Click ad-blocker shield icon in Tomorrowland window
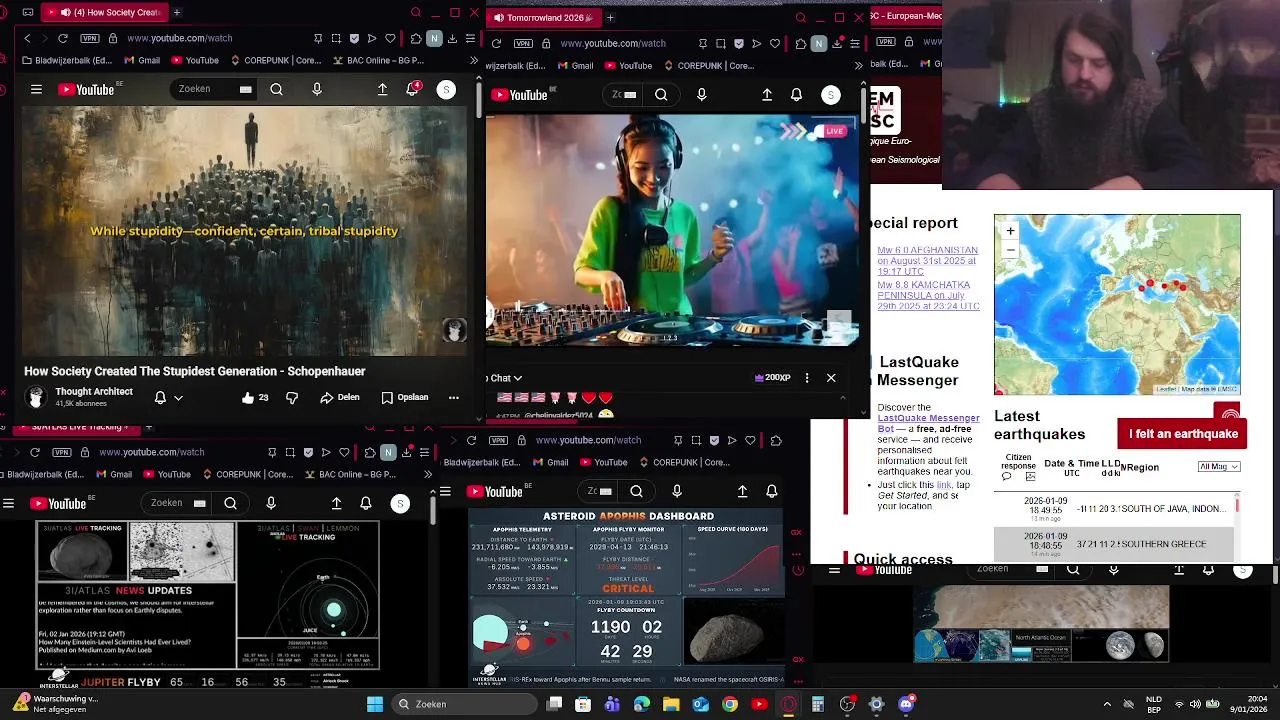 (738, 43)
